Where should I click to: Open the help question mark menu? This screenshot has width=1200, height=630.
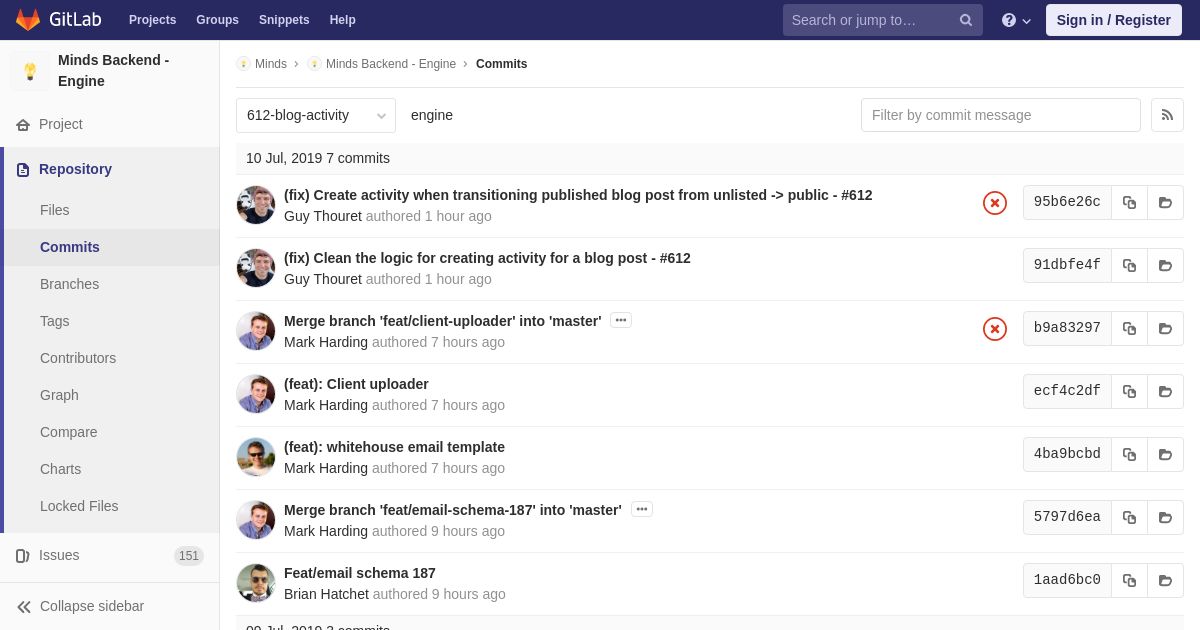click(1016, 20)
